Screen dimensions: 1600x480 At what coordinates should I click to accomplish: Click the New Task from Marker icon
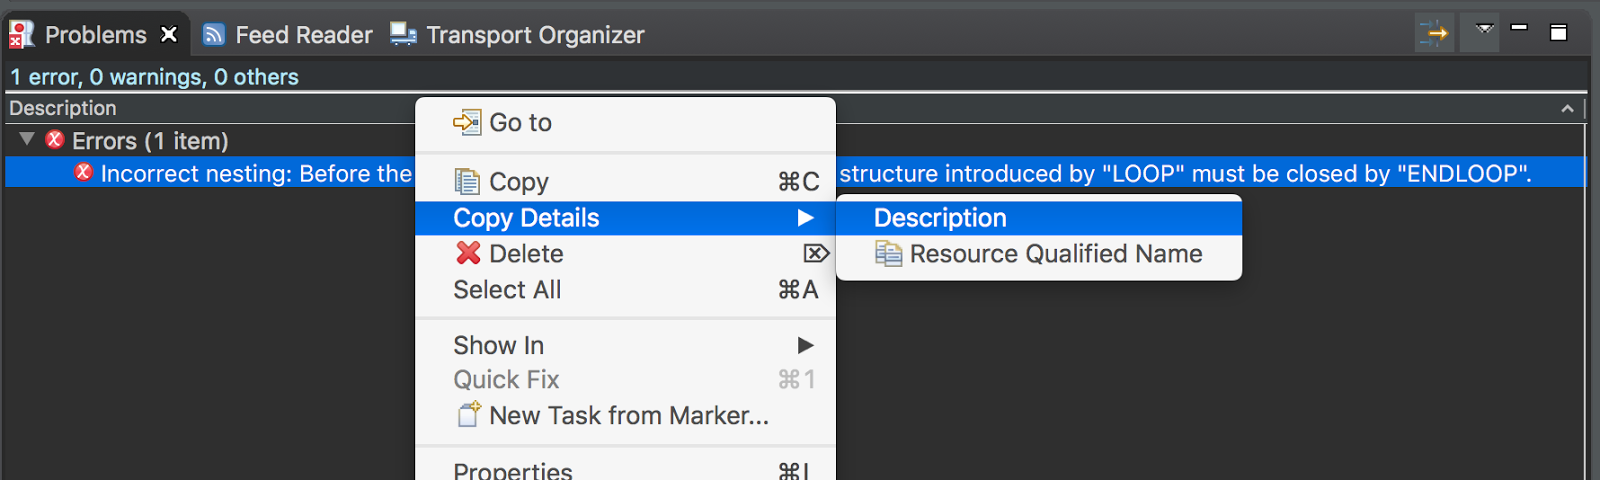pyautogui.click(x=469, y=414)
